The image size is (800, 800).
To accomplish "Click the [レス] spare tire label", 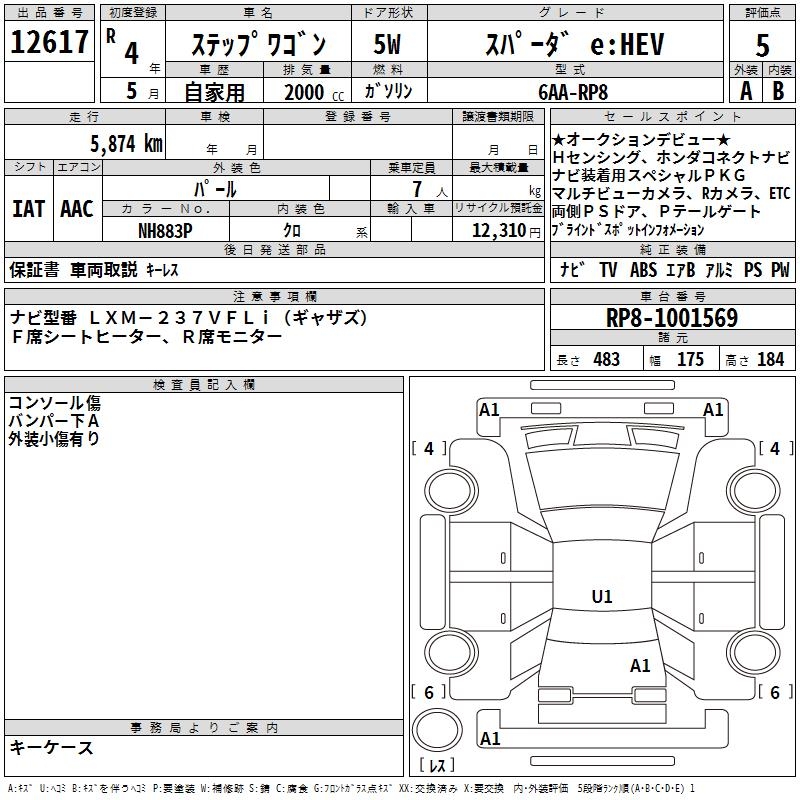I will click(437, 765).
